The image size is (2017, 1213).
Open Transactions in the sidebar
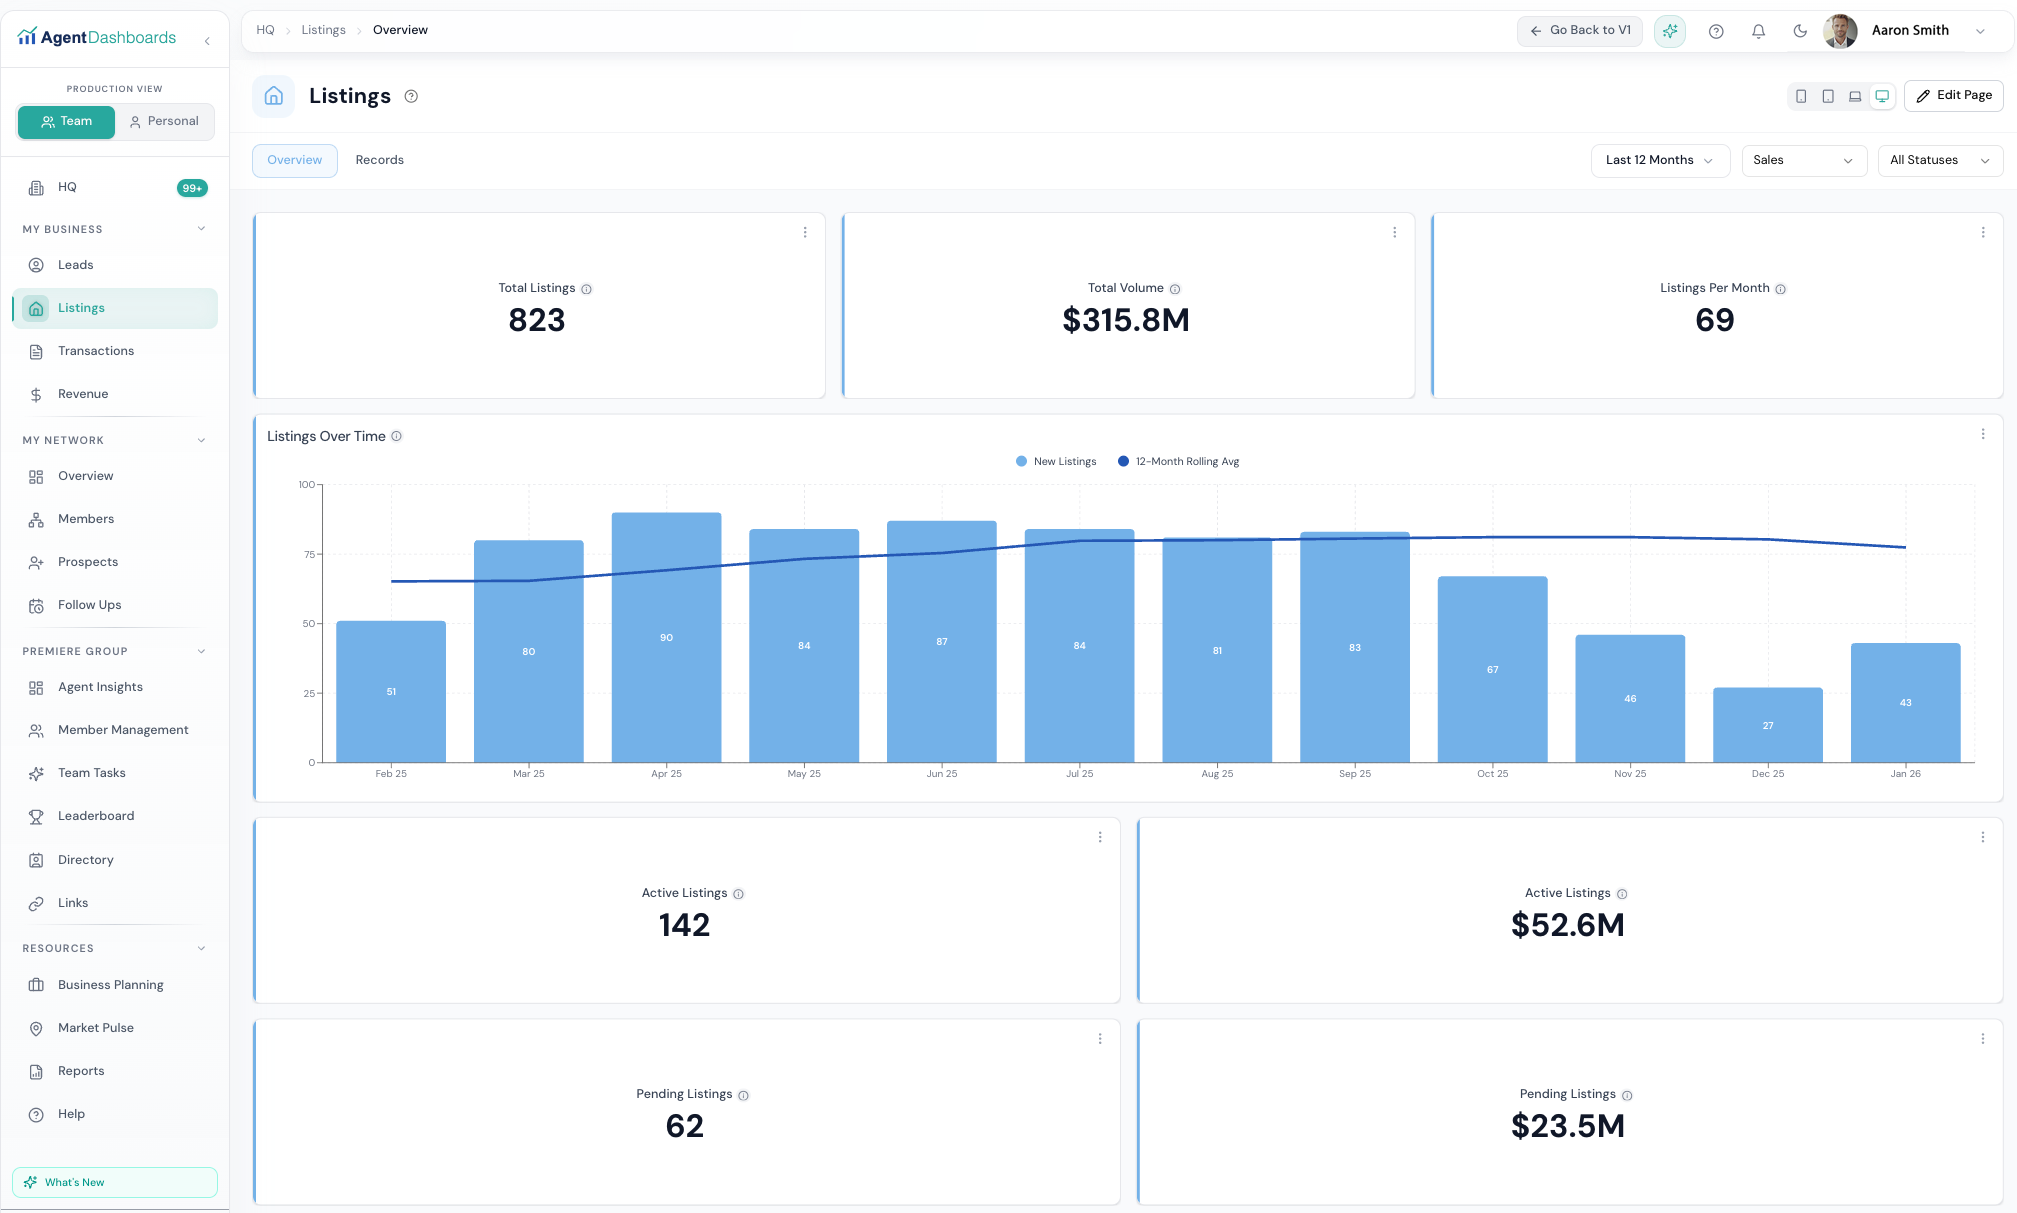95,351
